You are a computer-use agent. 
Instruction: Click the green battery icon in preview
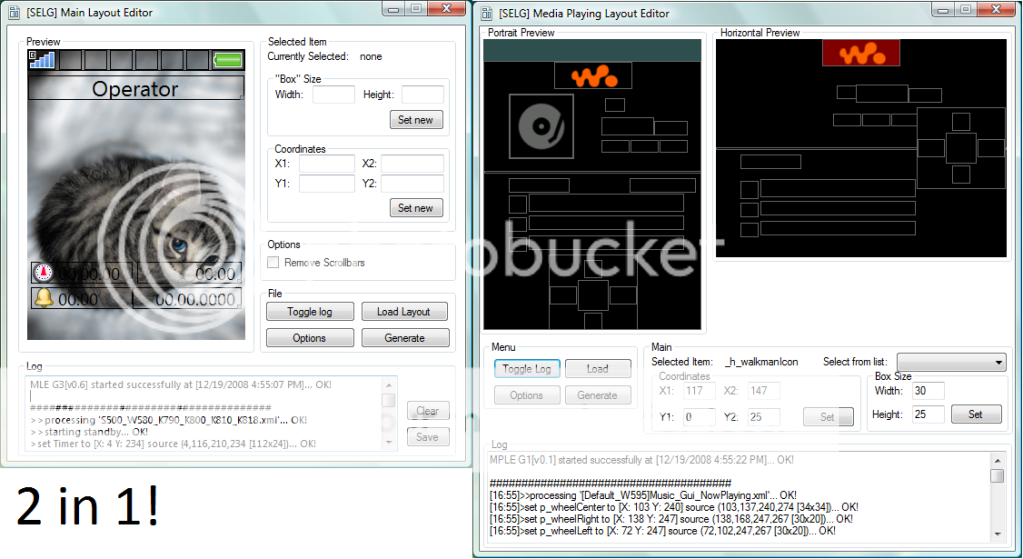[x=228, y=60]
